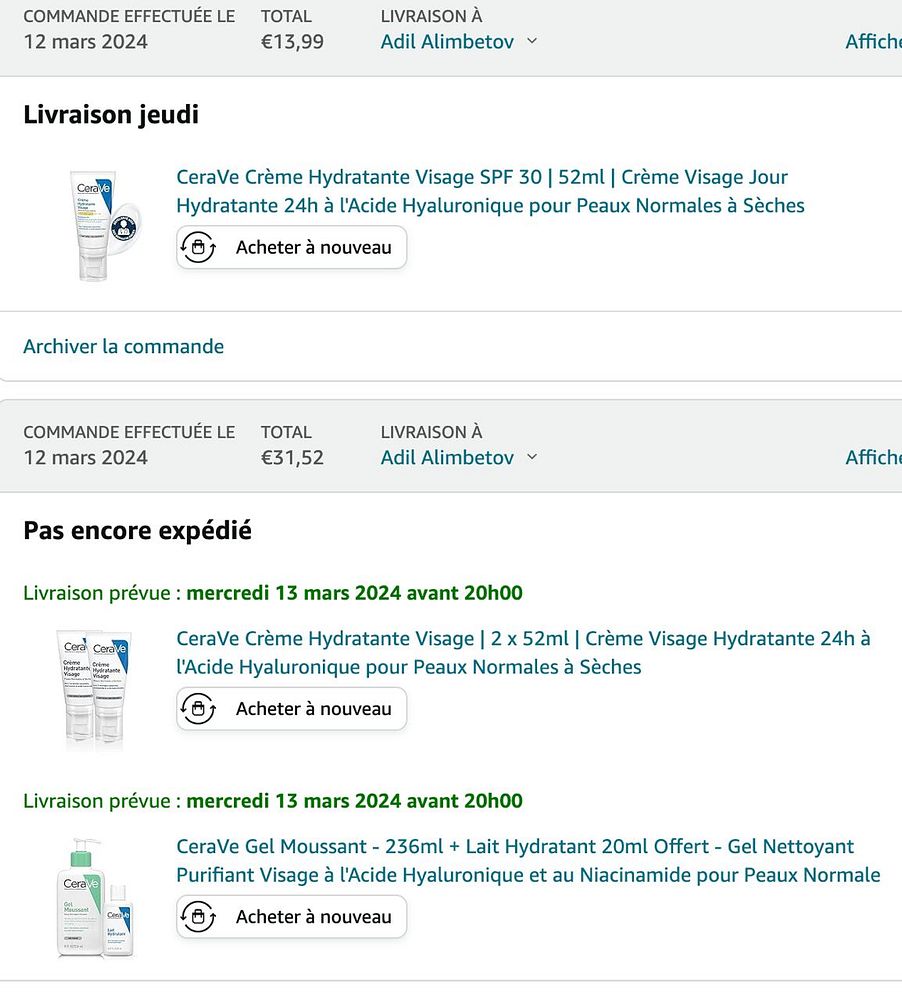Click the Afficher link on the €31,52 order
The image size is (902, 1000).
point(873,457)
